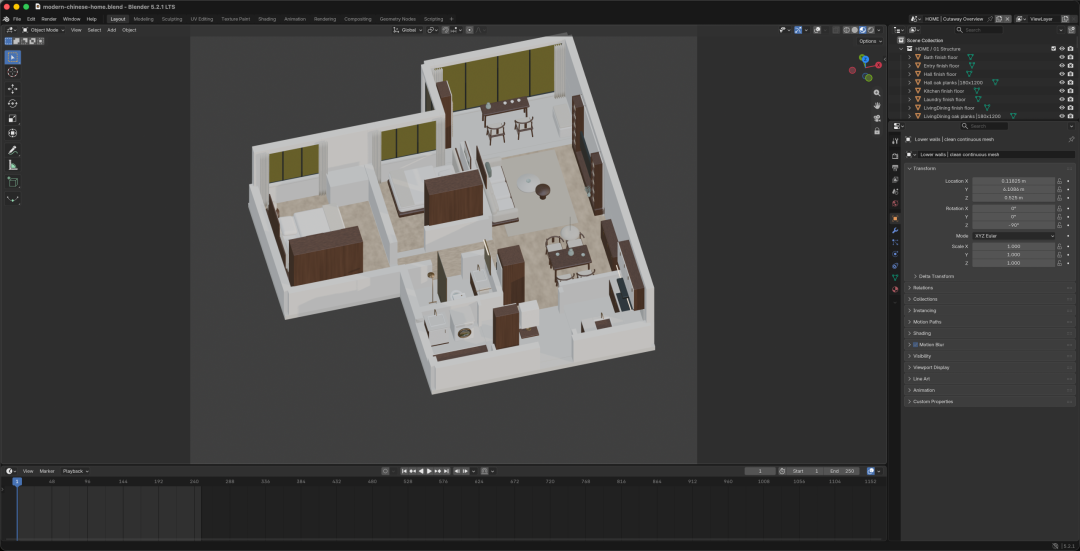Click the viewport pan hand icon
1080x551 pixels.
tap(877, 105)
